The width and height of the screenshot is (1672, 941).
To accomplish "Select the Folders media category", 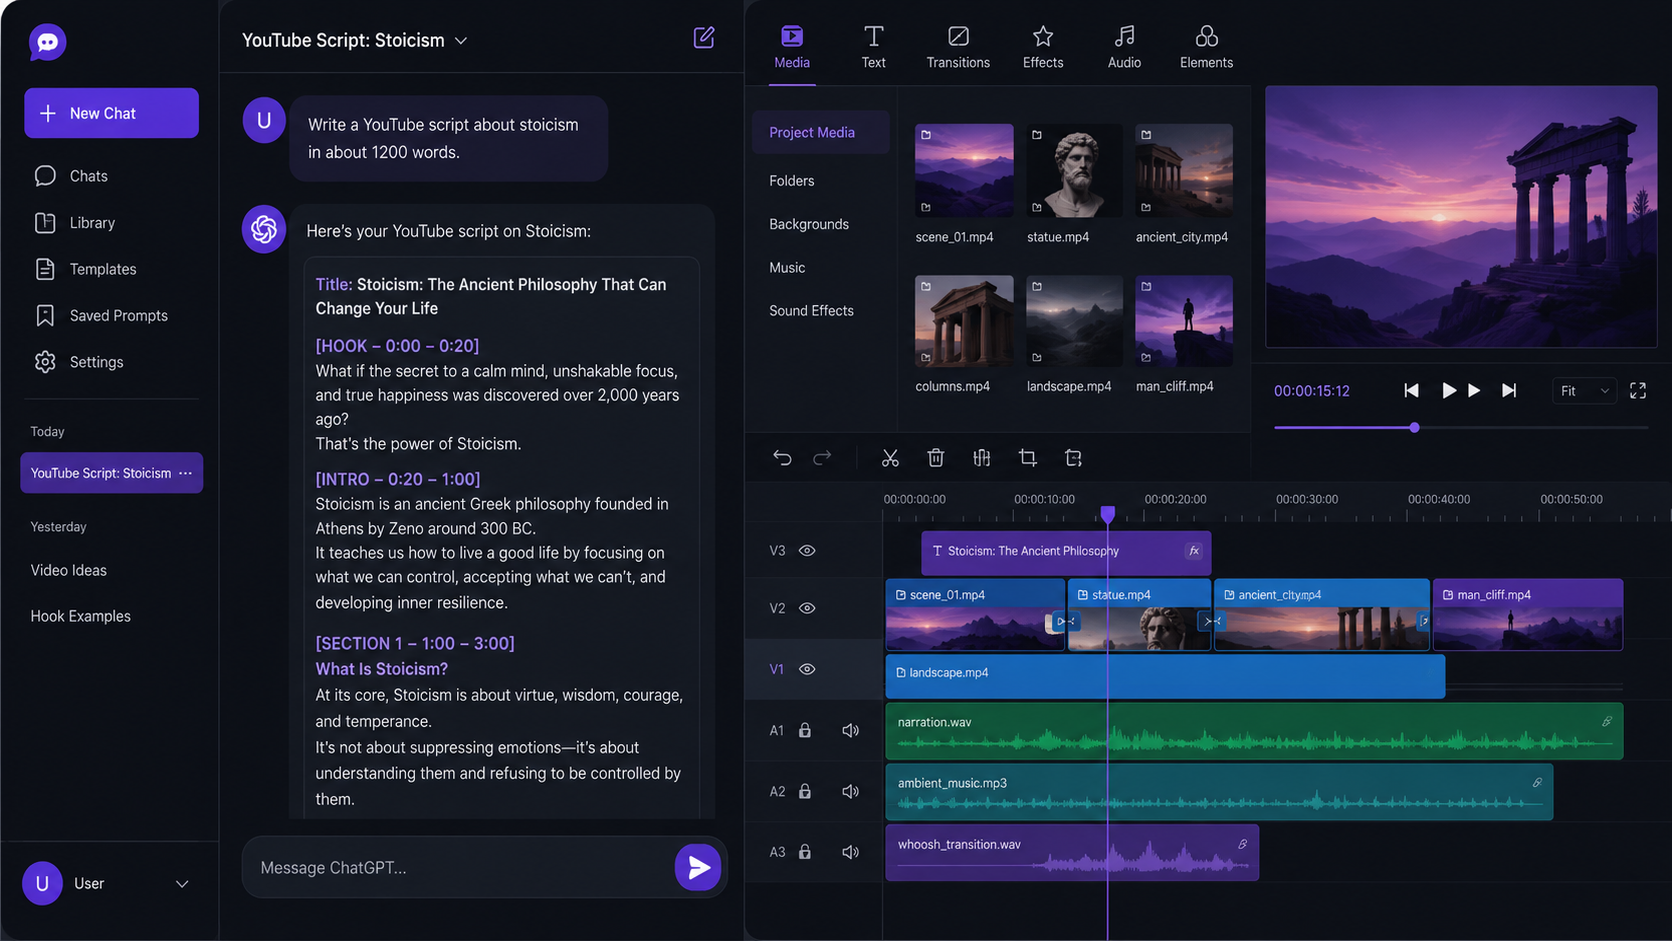I will 792,181.
